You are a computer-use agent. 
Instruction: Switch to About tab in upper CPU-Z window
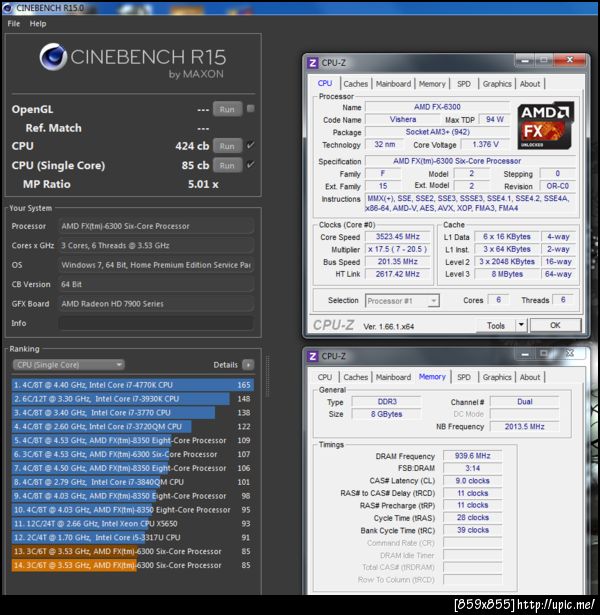coord(530,84)
